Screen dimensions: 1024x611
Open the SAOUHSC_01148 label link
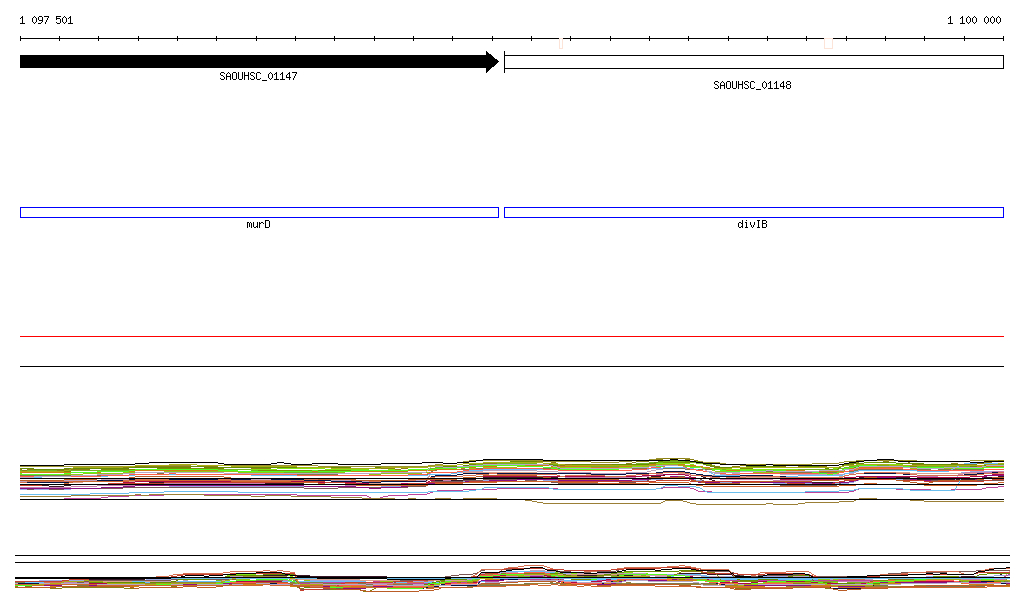point(752,86)
